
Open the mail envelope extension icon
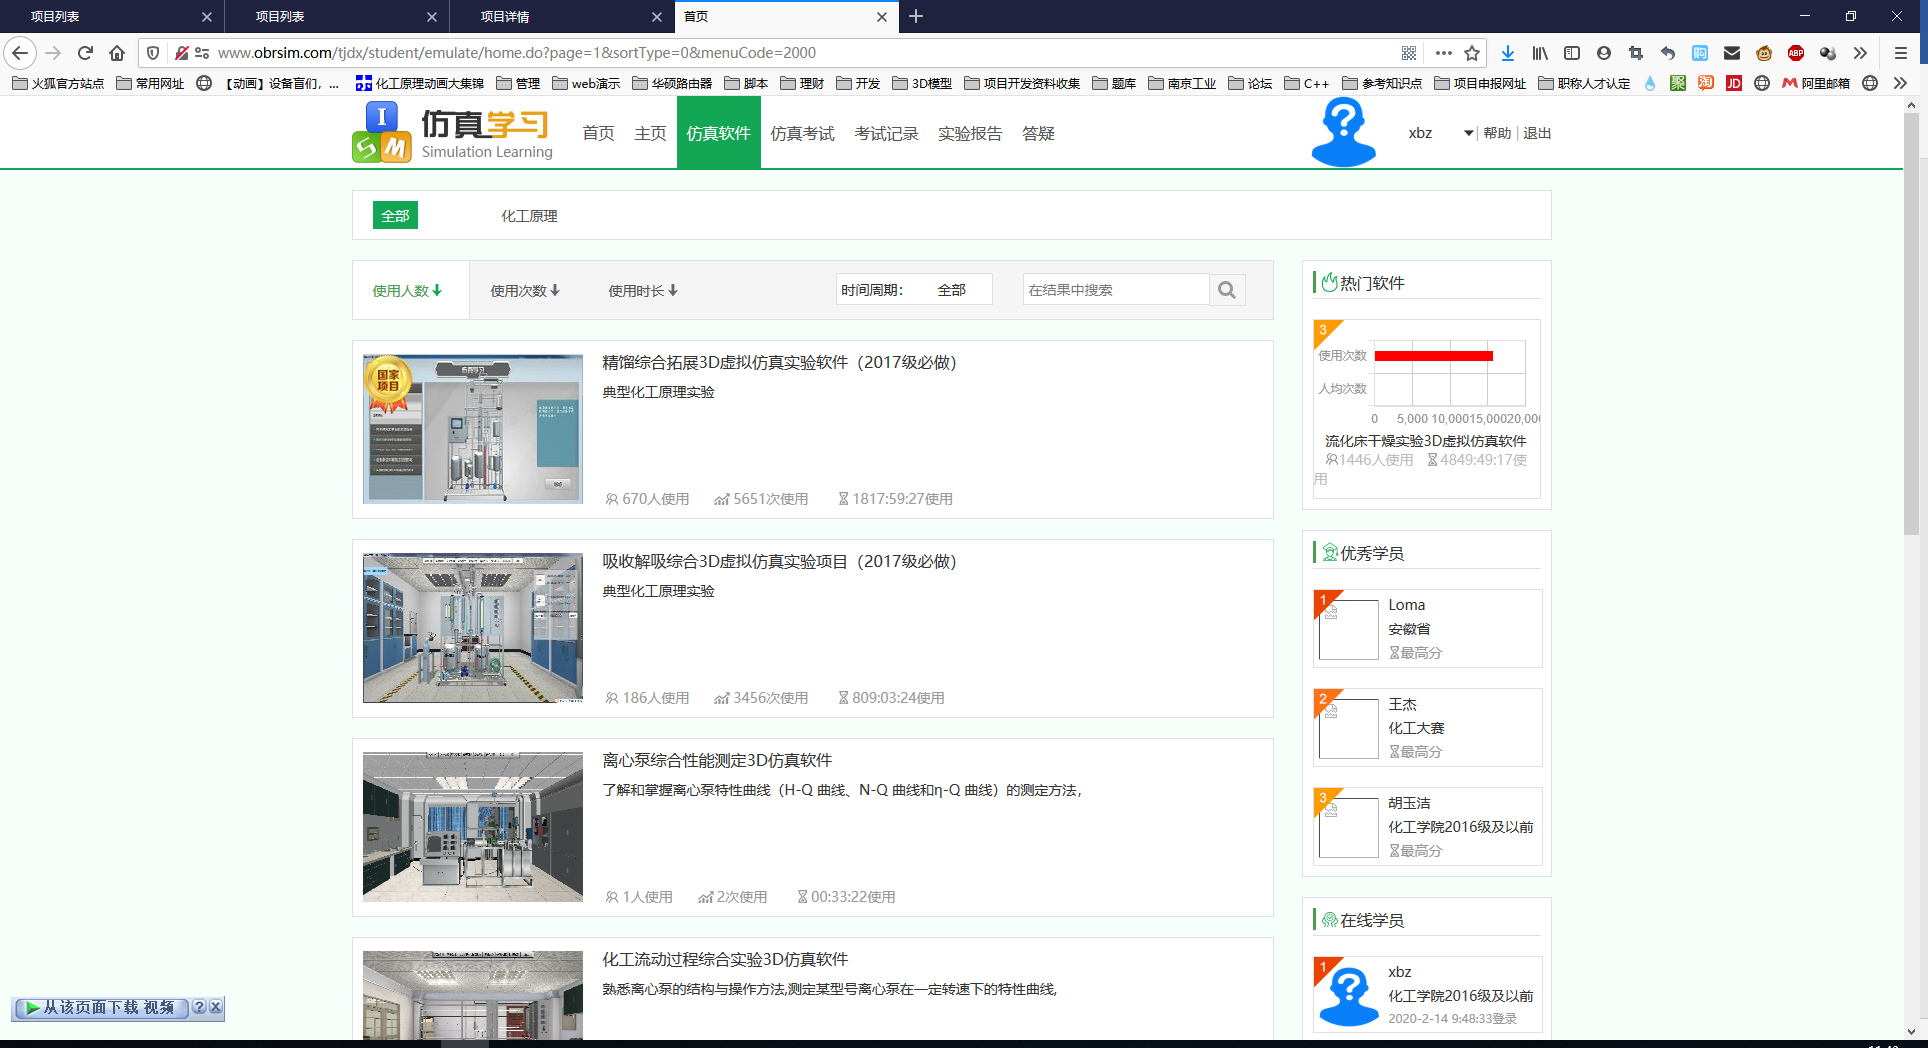[1732, 53]
